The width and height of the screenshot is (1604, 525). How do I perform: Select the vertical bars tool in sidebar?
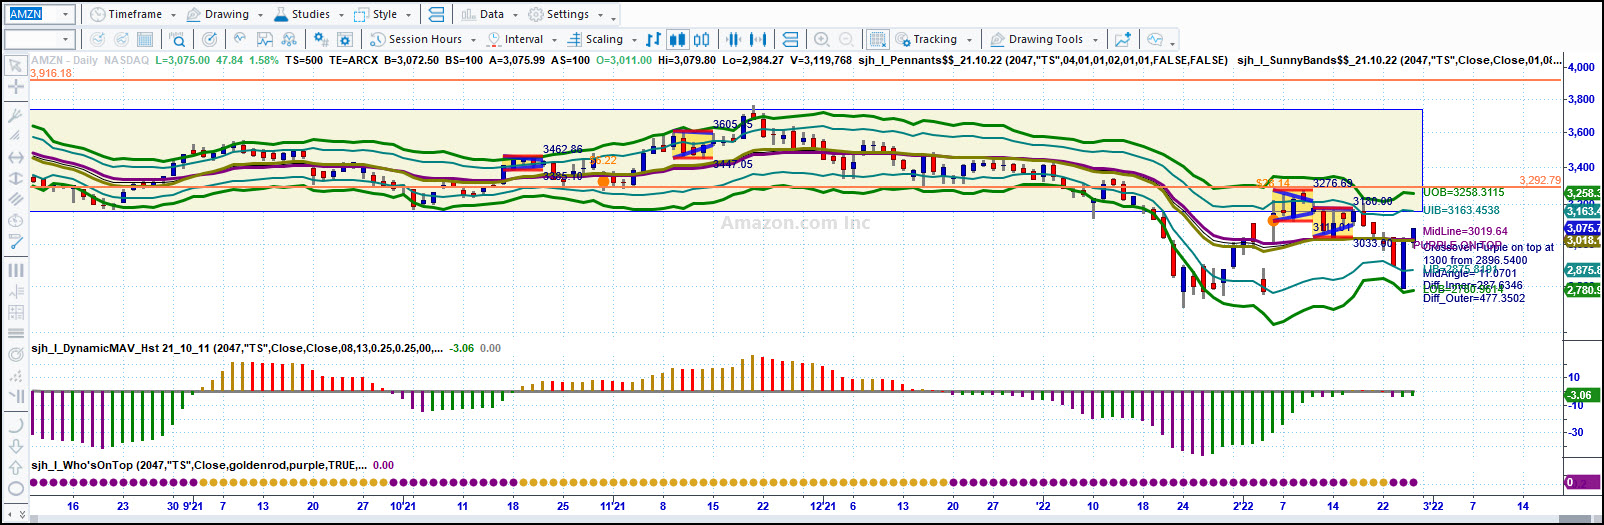(x=15, y=270)
